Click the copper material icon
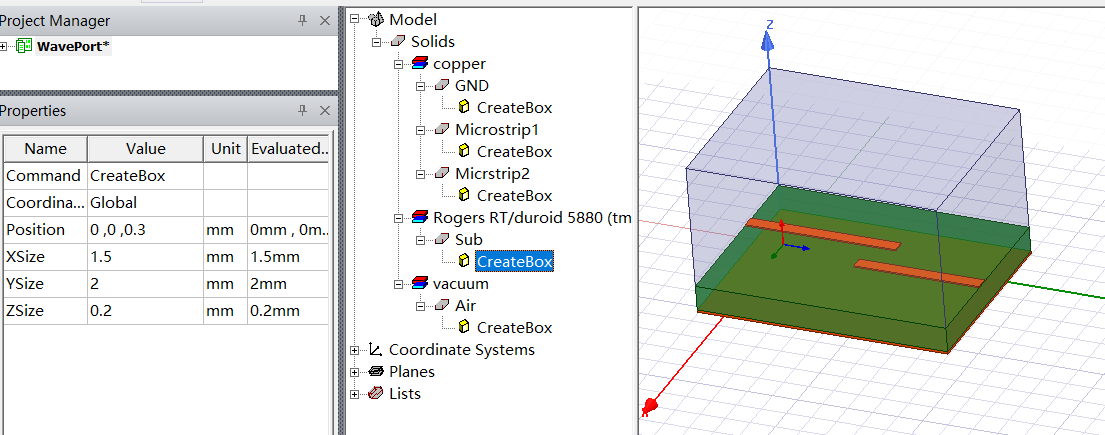This screenshot has height=435, width=1105. (x=420, y=63)
